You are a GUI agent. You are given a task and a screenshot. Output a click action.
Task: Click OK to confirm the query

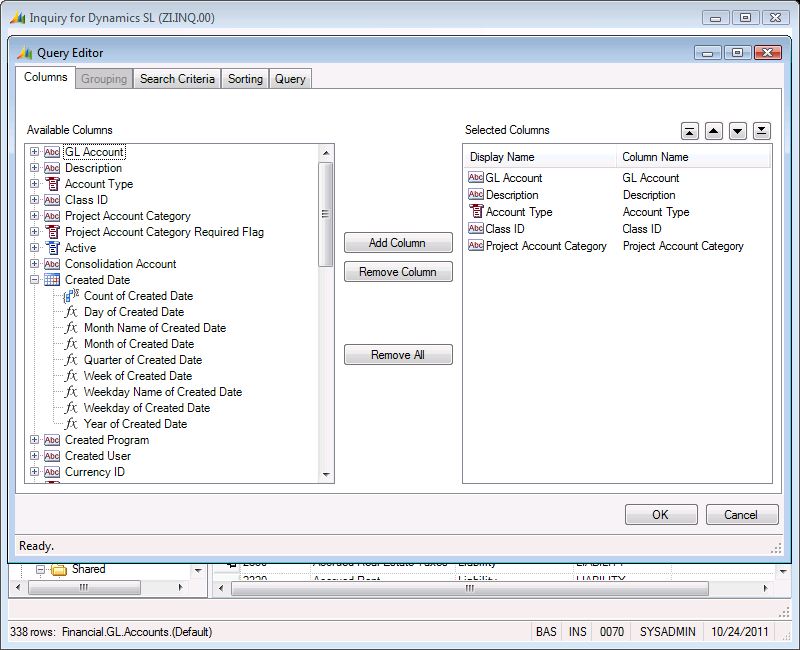pyautogui.click(x=661, y=515)
